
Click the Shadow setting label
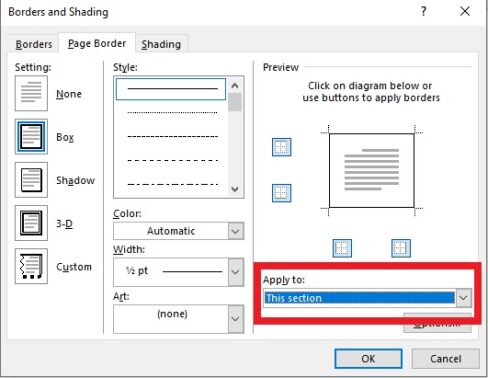pyautogui.click(x=75, y=180)
